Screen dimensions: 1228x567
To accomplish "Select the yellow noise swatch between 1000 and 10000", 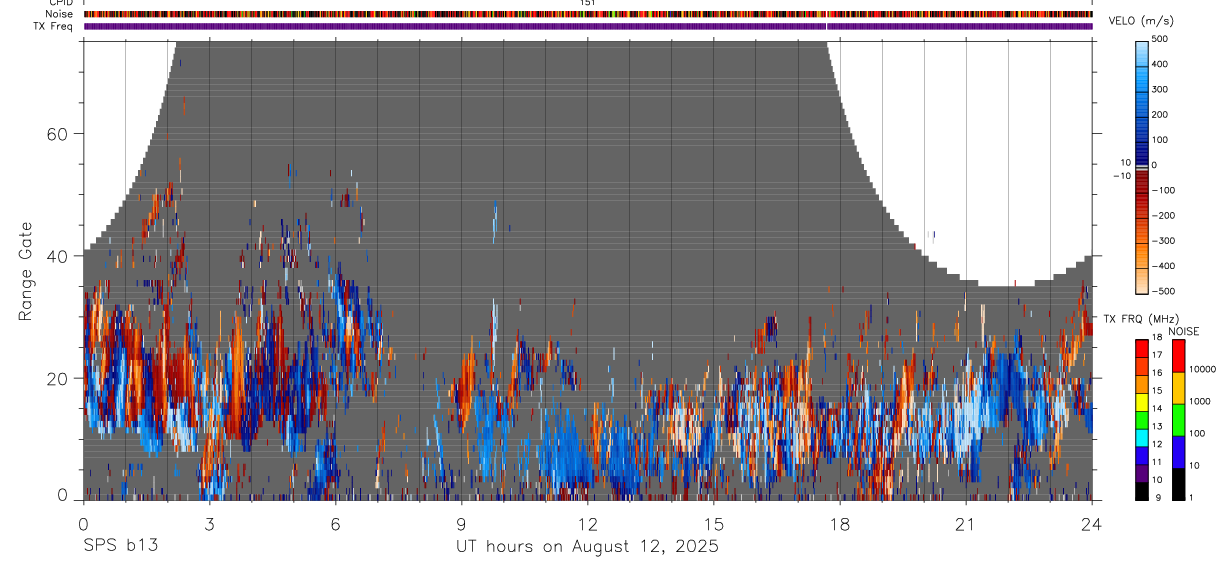I will [1177, 387].
